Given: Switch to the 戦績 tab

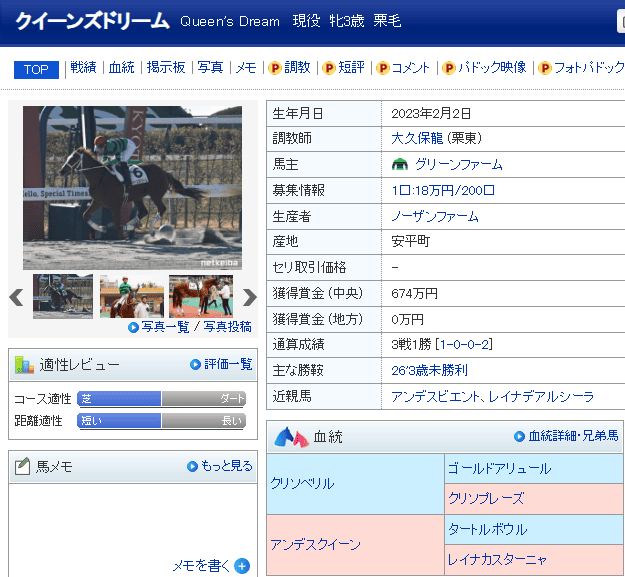Looking at the screenshot, I should click(x=83, y=67).
